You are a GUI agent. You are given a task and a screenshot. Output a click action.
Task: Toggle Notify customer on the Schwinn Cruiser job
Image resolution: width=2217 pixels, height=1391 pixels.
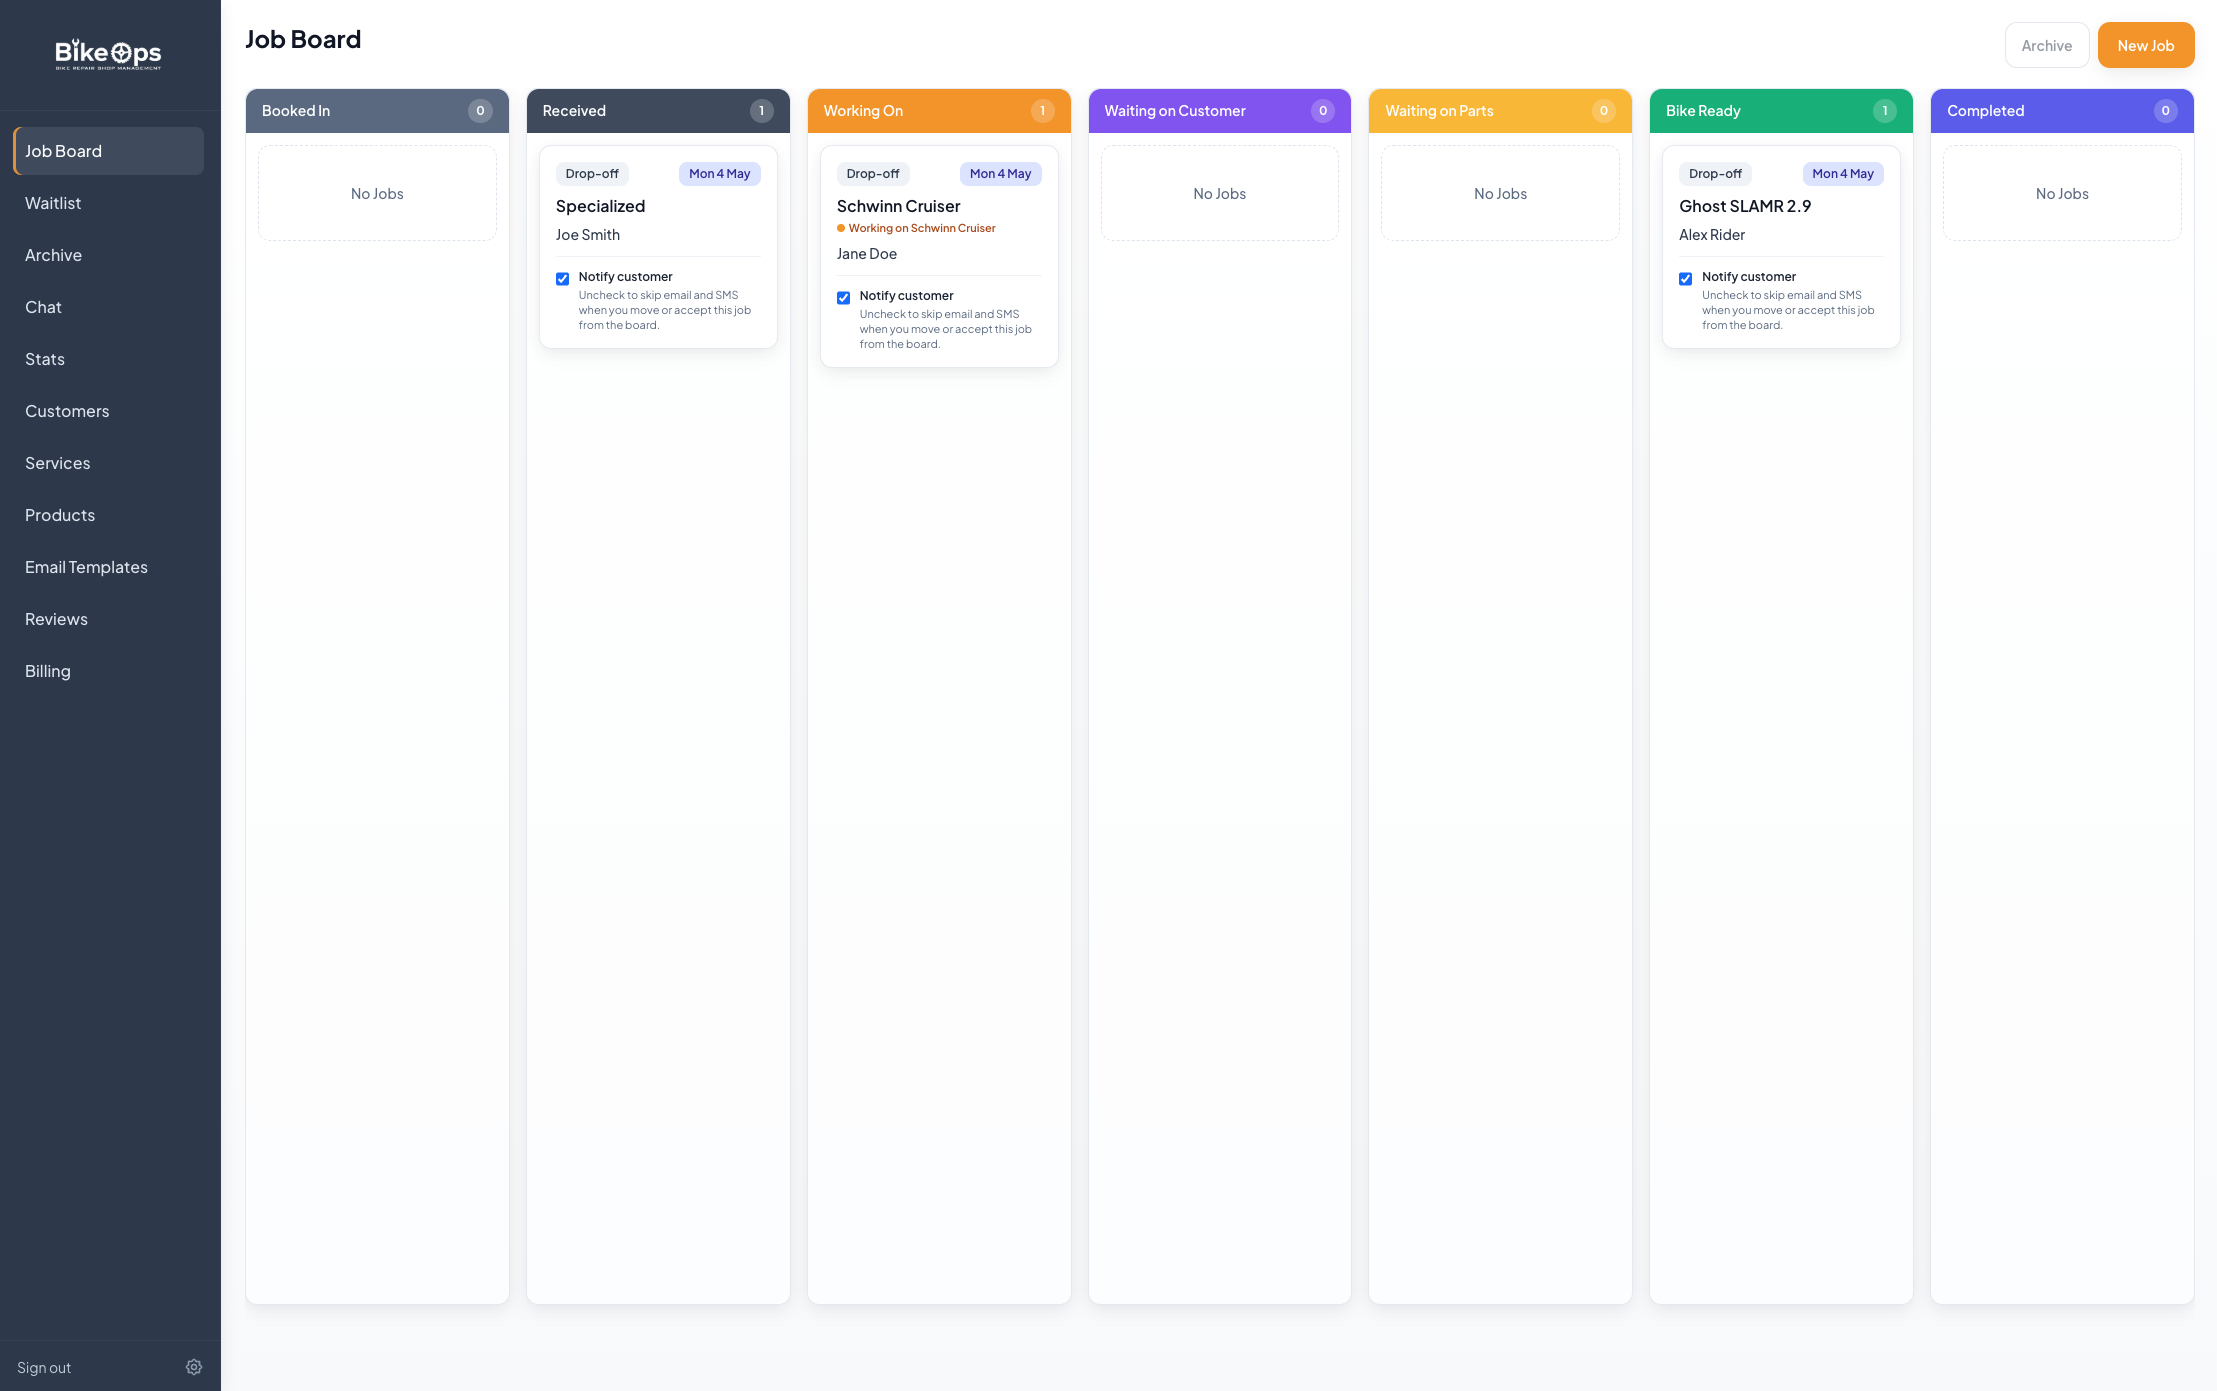(844, 298)
